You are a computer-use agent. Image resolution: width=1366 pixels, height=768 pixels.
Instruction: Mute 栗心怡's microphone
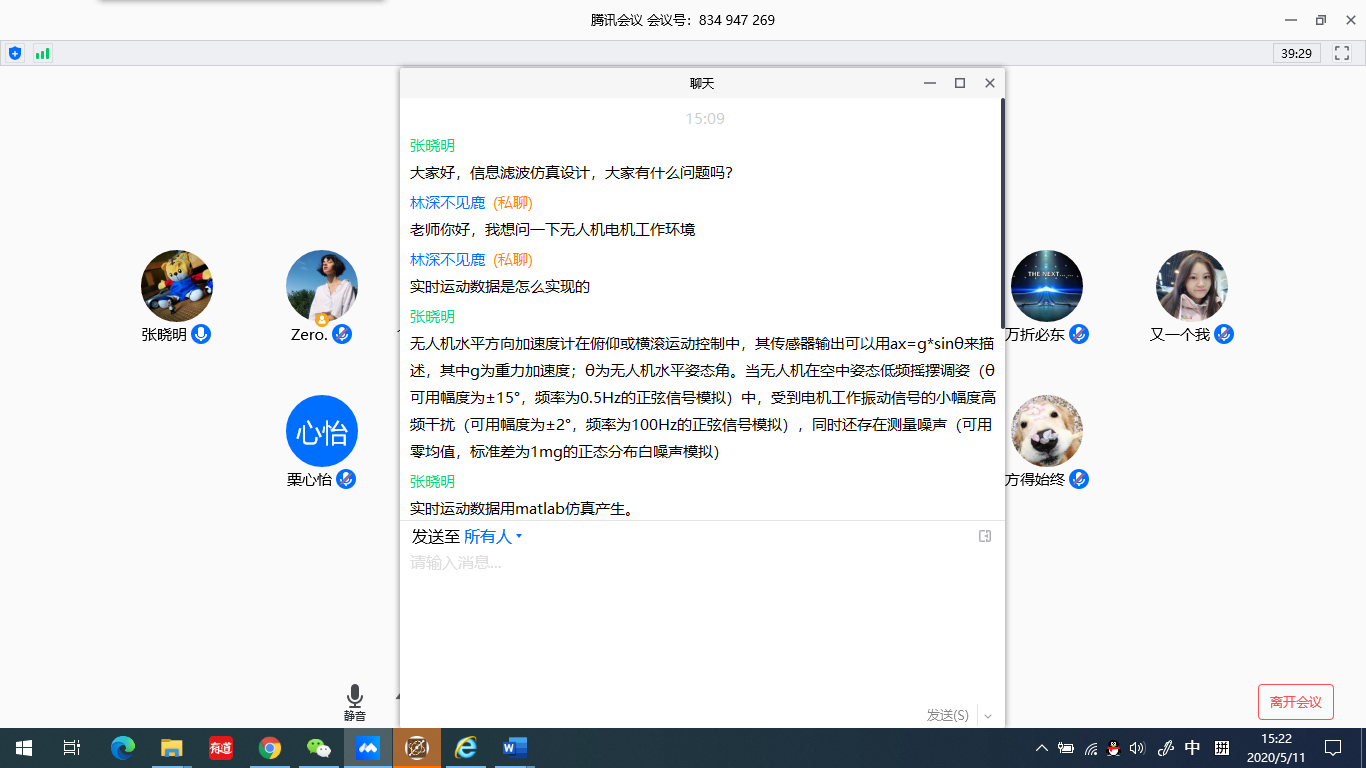coord(347,480)
